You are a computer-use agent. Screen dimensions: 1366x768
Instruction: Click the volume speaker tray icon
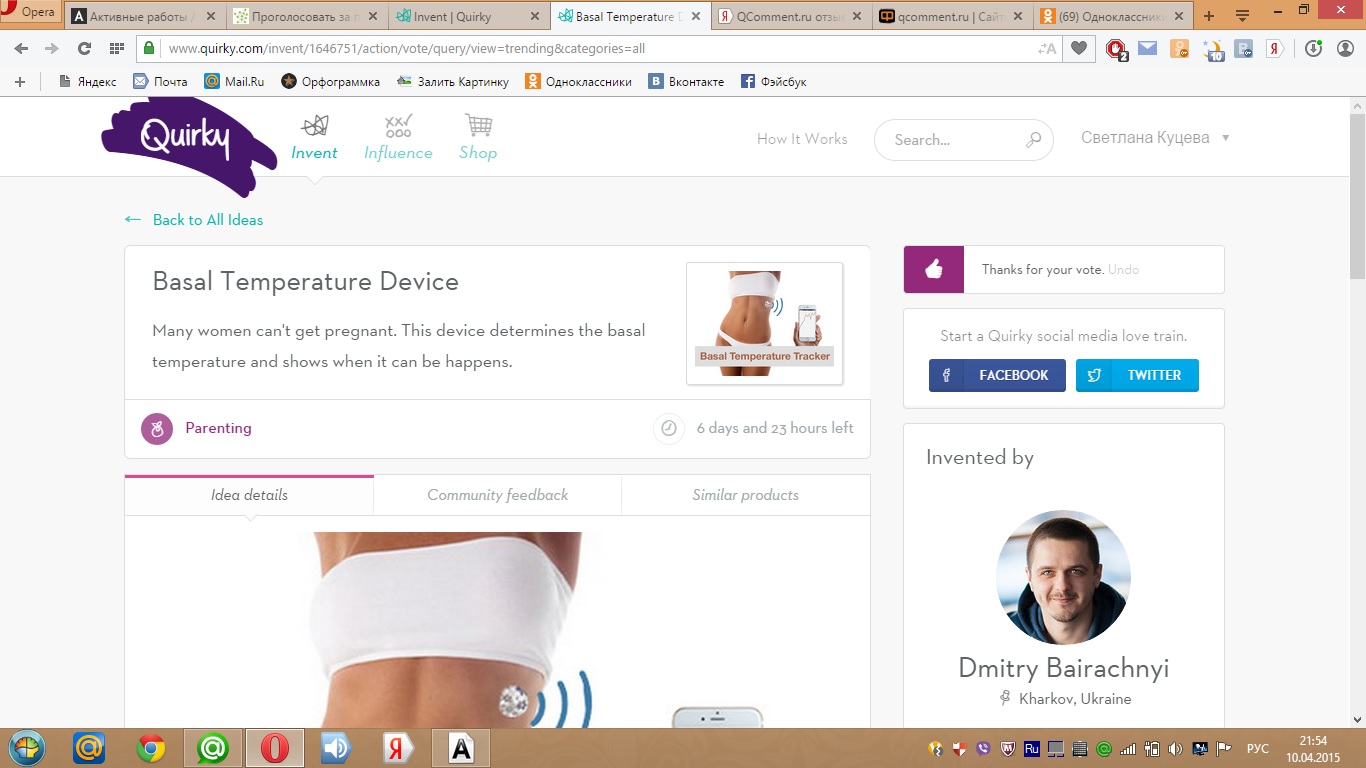[x=1174, y=748]
